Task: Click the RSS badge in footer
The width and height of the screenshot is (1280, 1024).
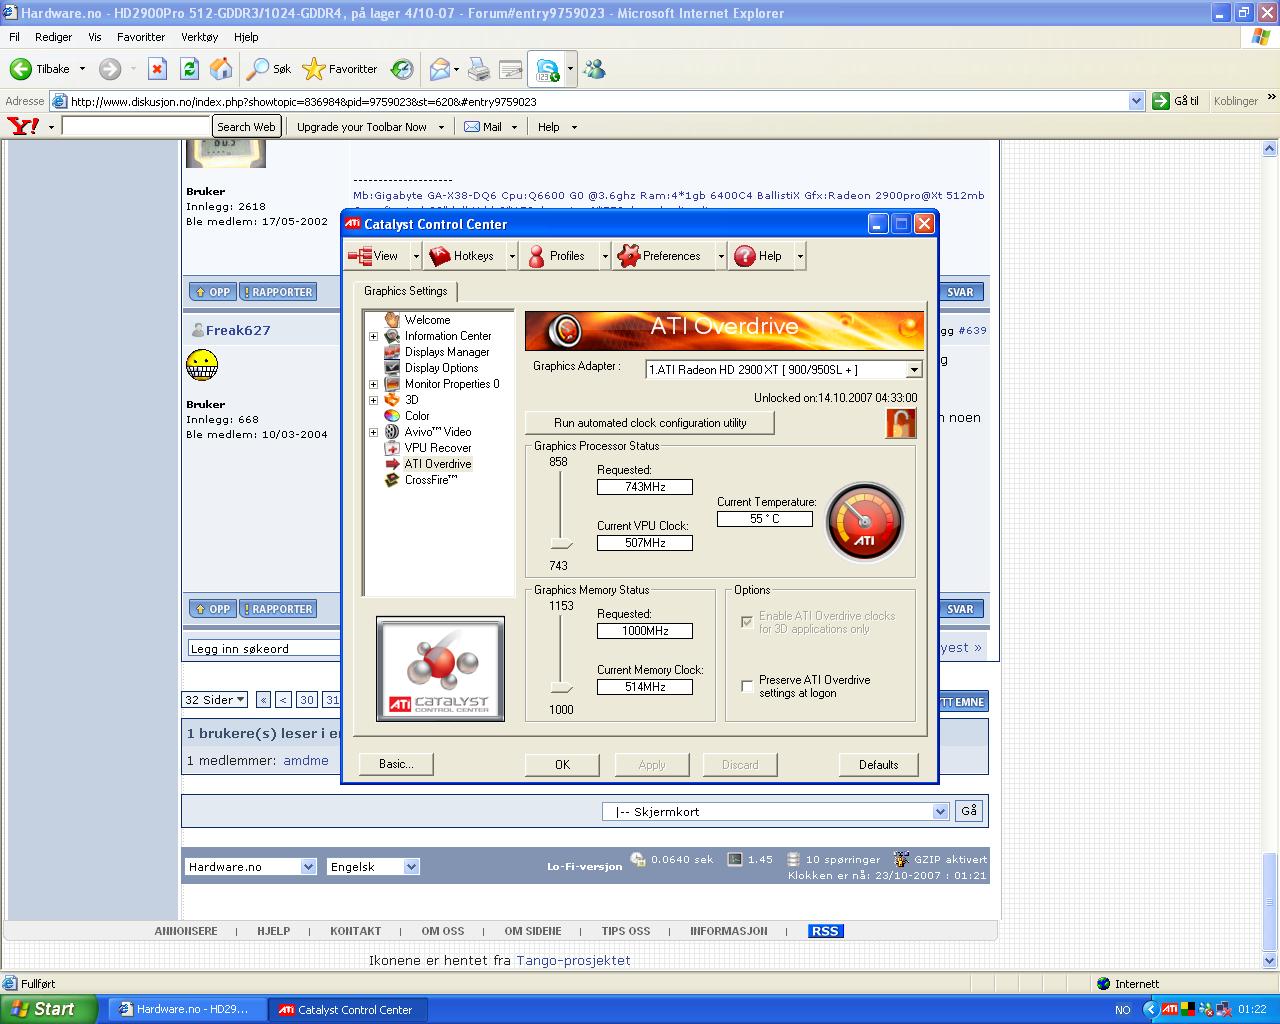Action: click(x=825, y=931)
